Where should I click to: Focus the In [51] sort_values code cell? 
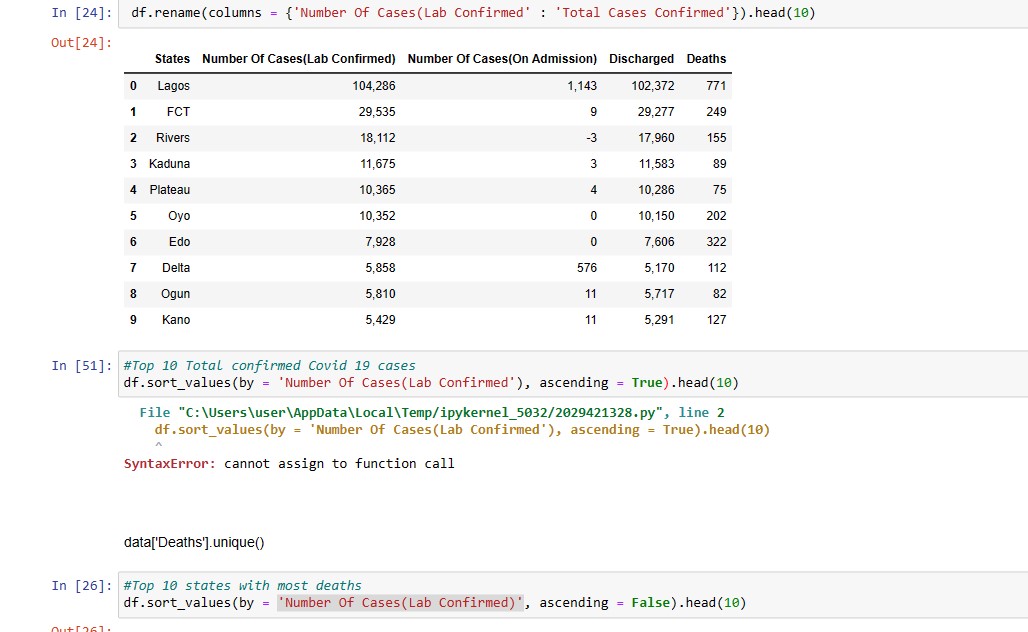tap(573, 374)
